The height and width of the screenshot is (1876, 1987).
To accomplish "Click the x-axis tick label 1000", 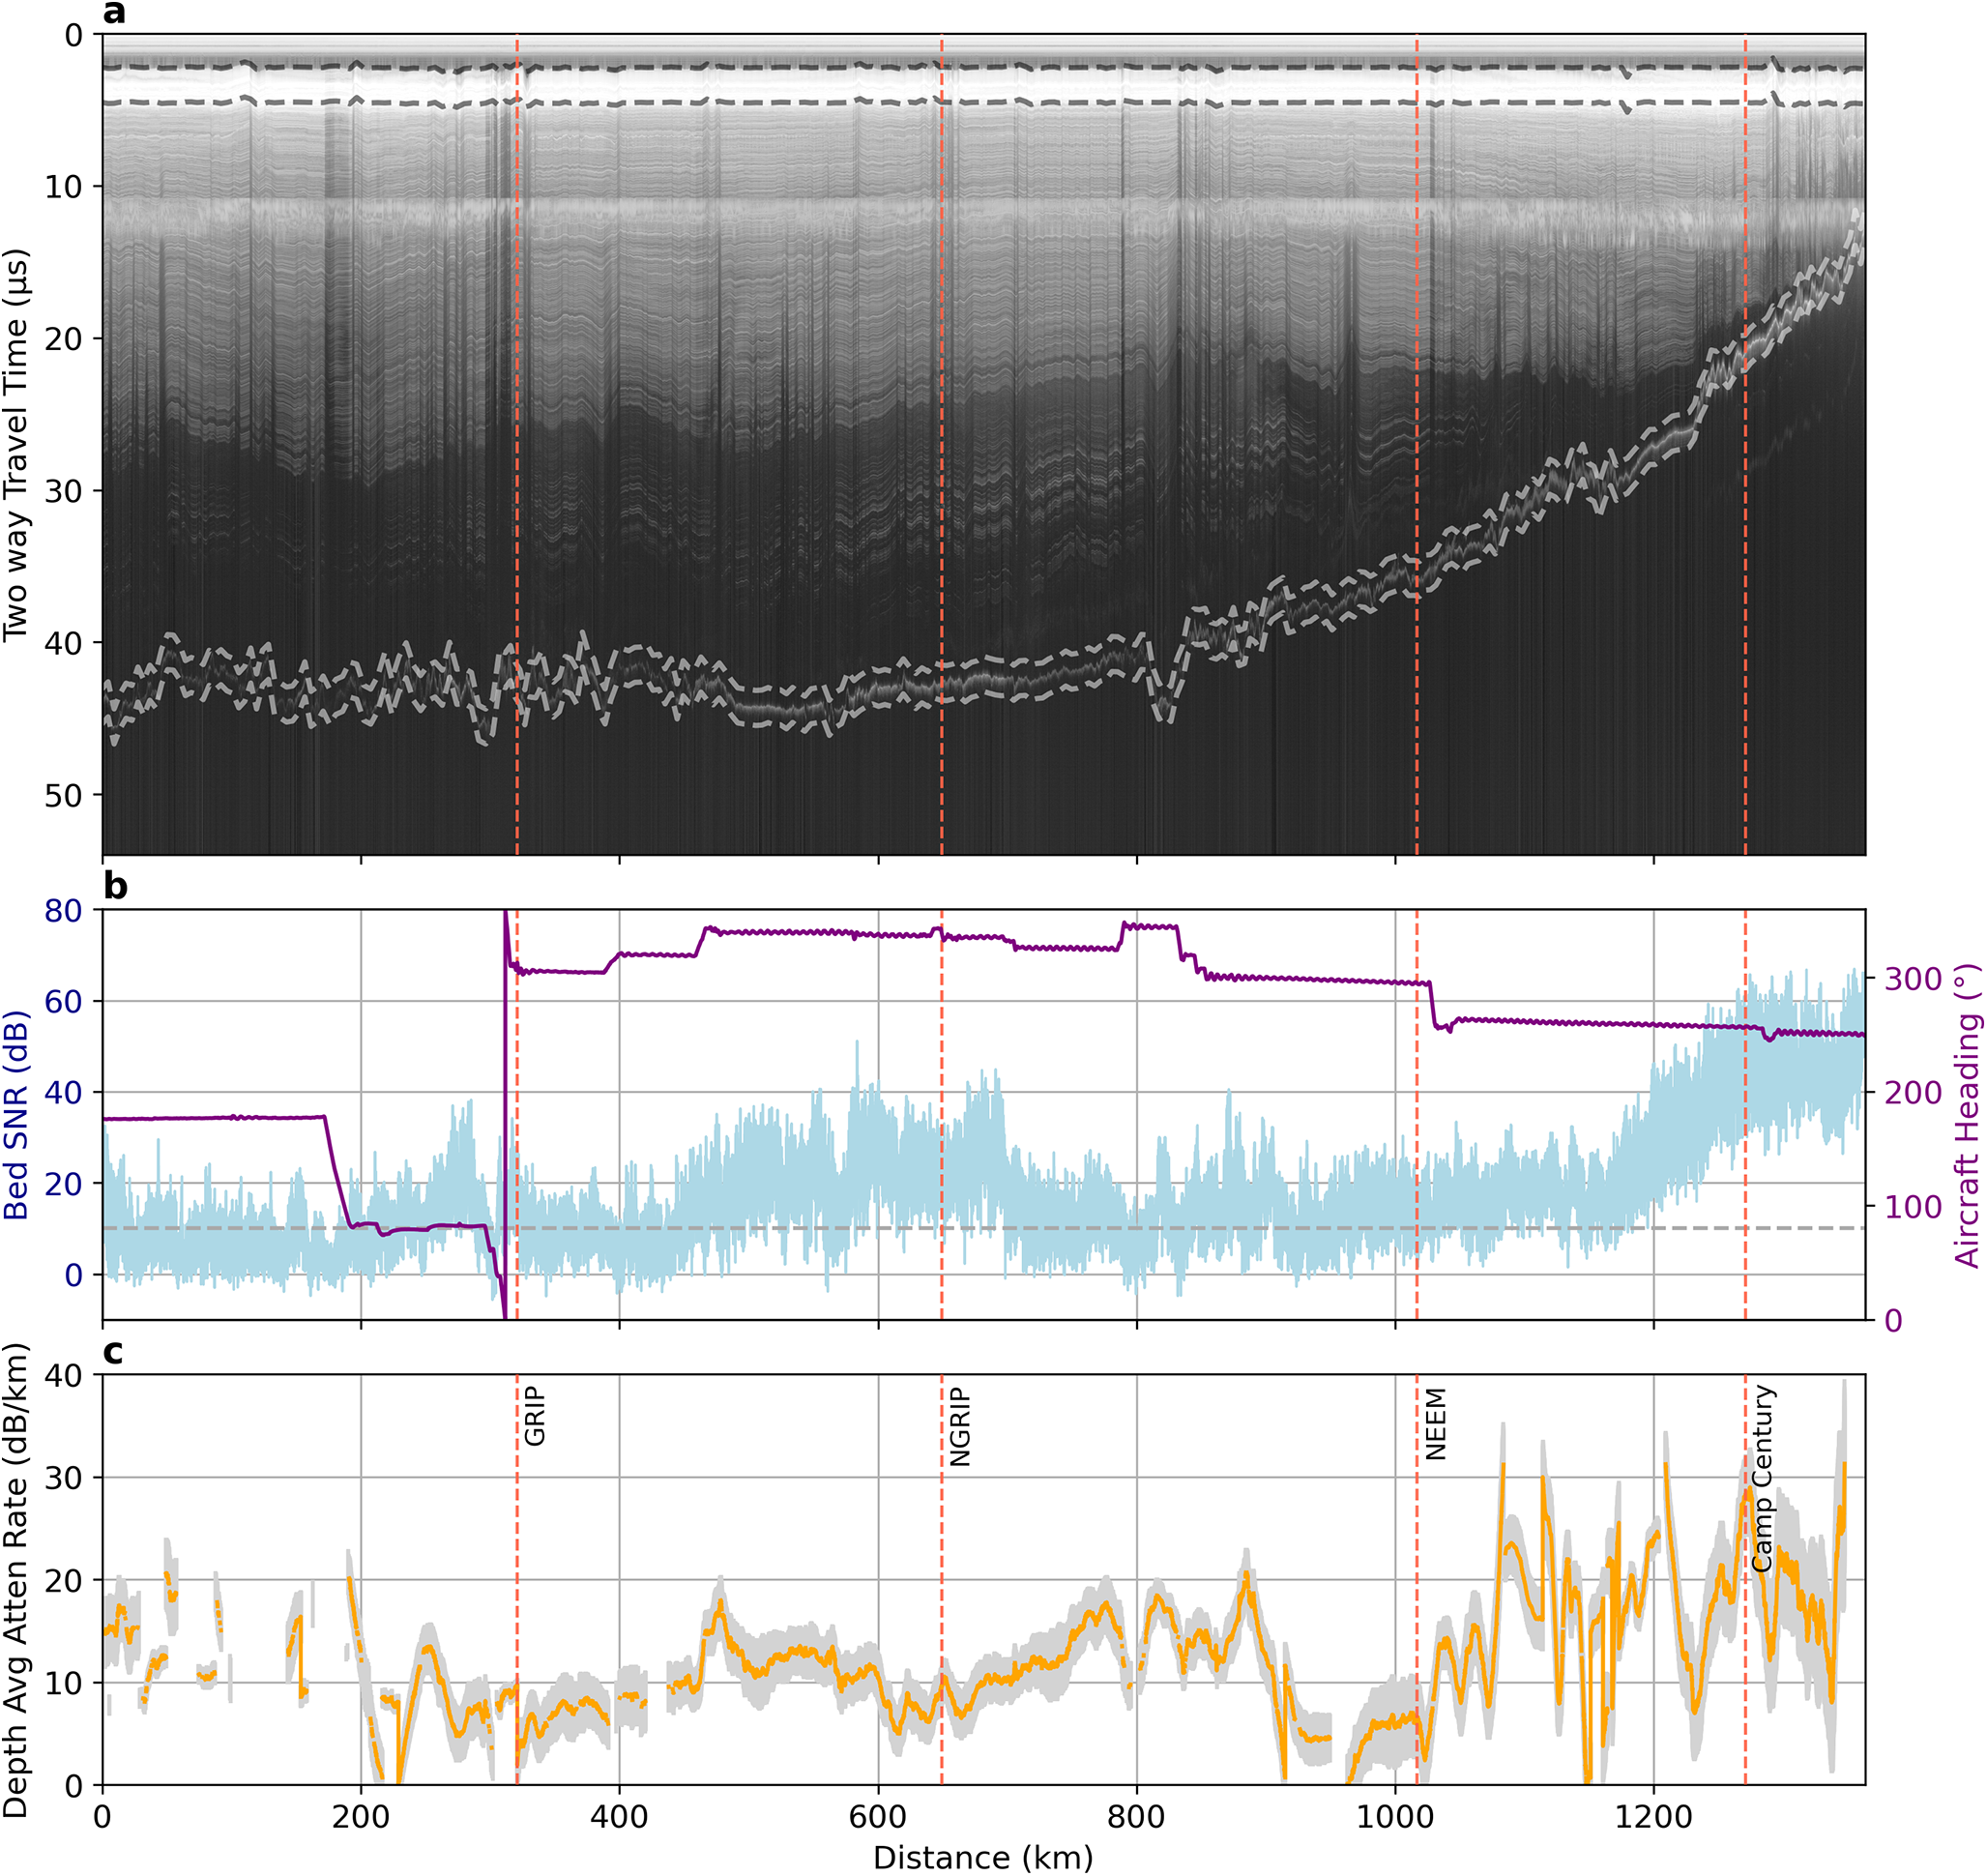I will coord(1395,1815).
